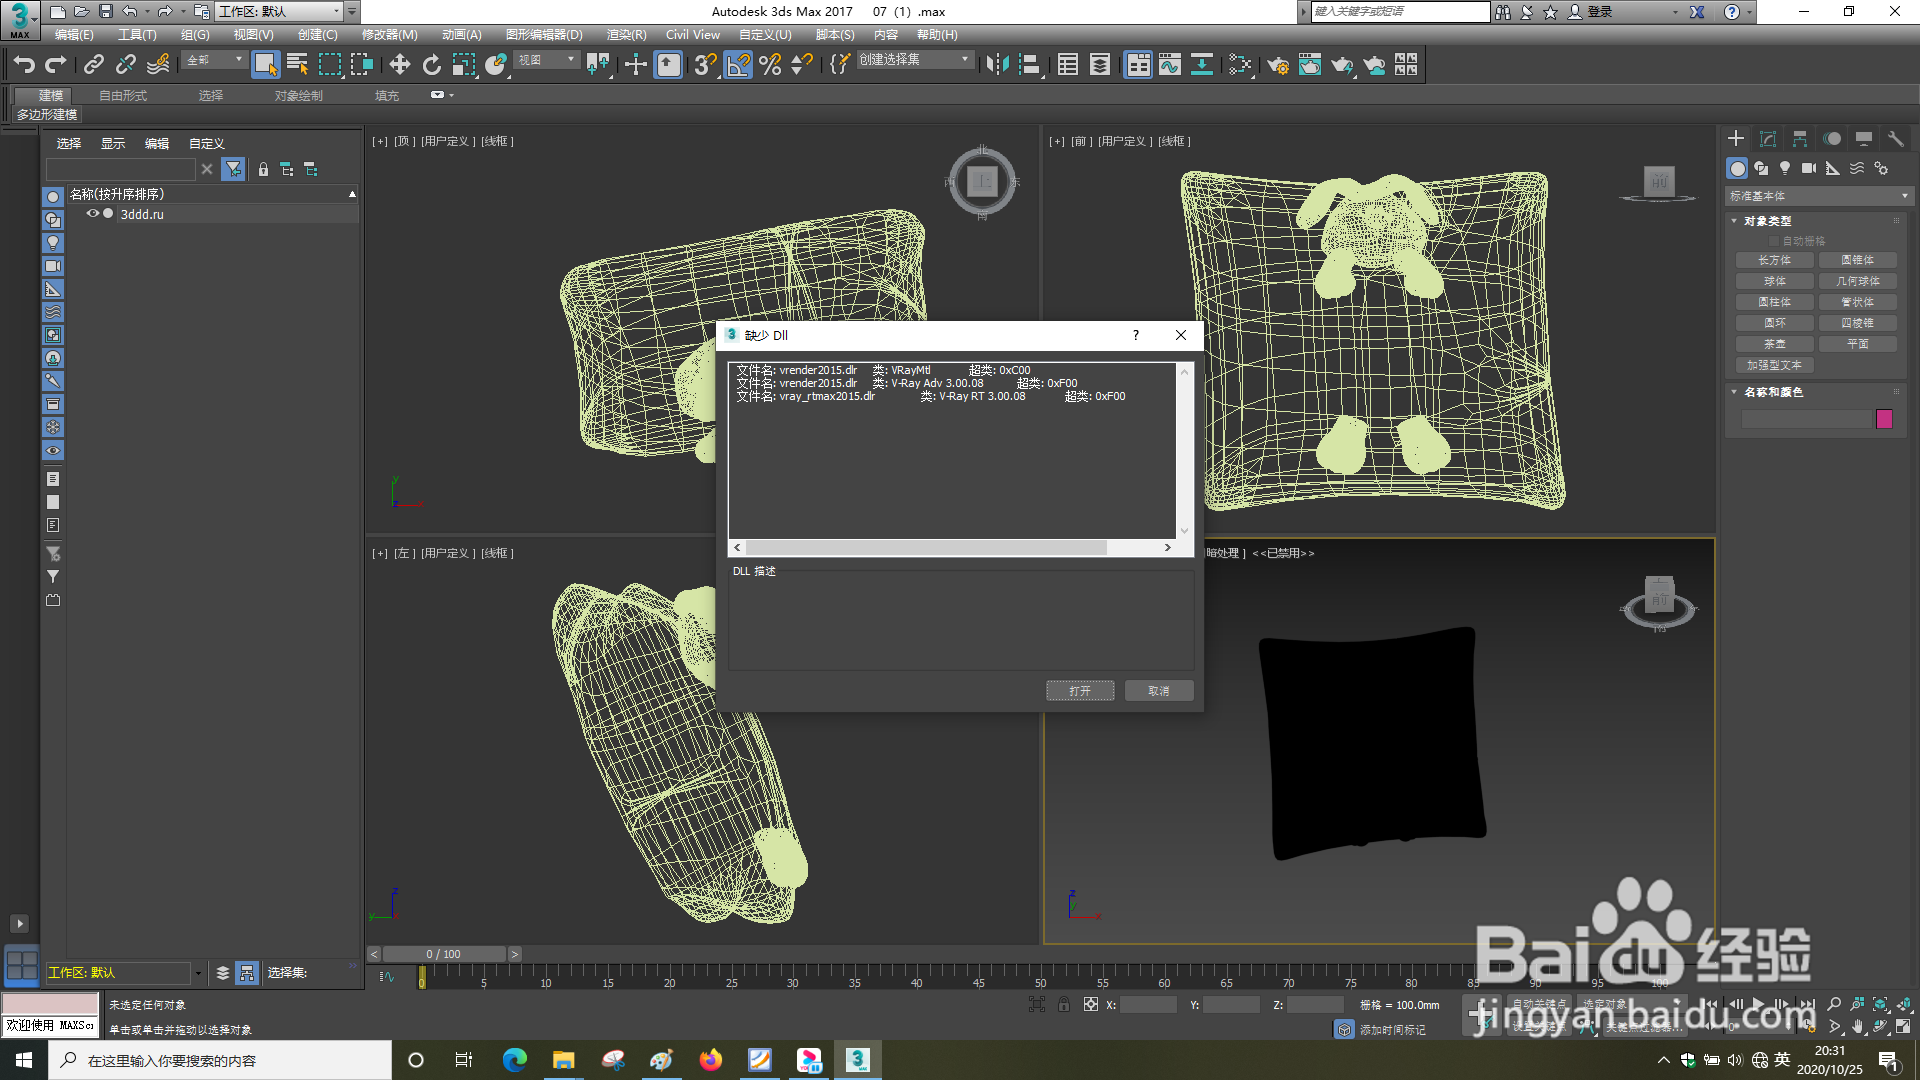Open the Modify command panel tab
1920x1080 pixels.
pos(1768,139)
